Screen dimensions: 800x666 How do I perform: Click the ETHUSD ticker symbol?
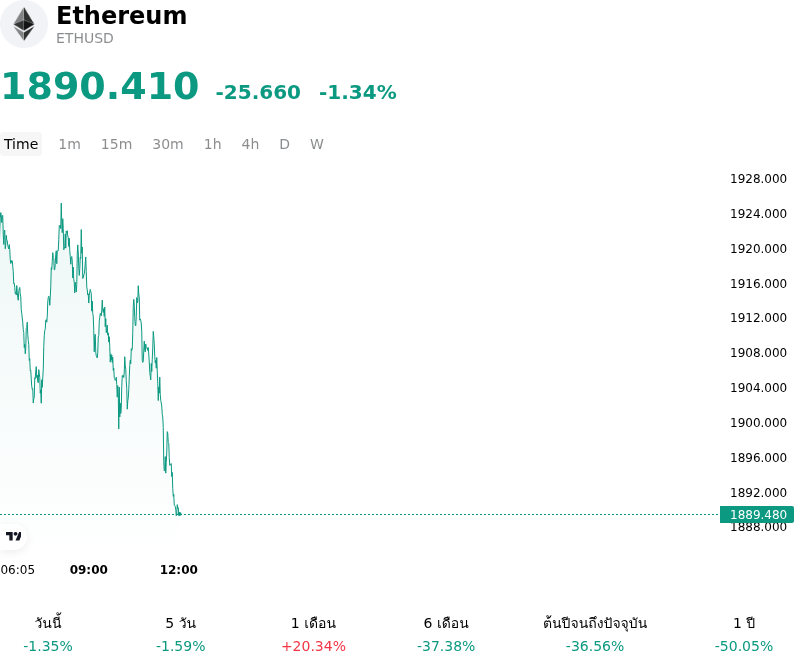(85, 38)
